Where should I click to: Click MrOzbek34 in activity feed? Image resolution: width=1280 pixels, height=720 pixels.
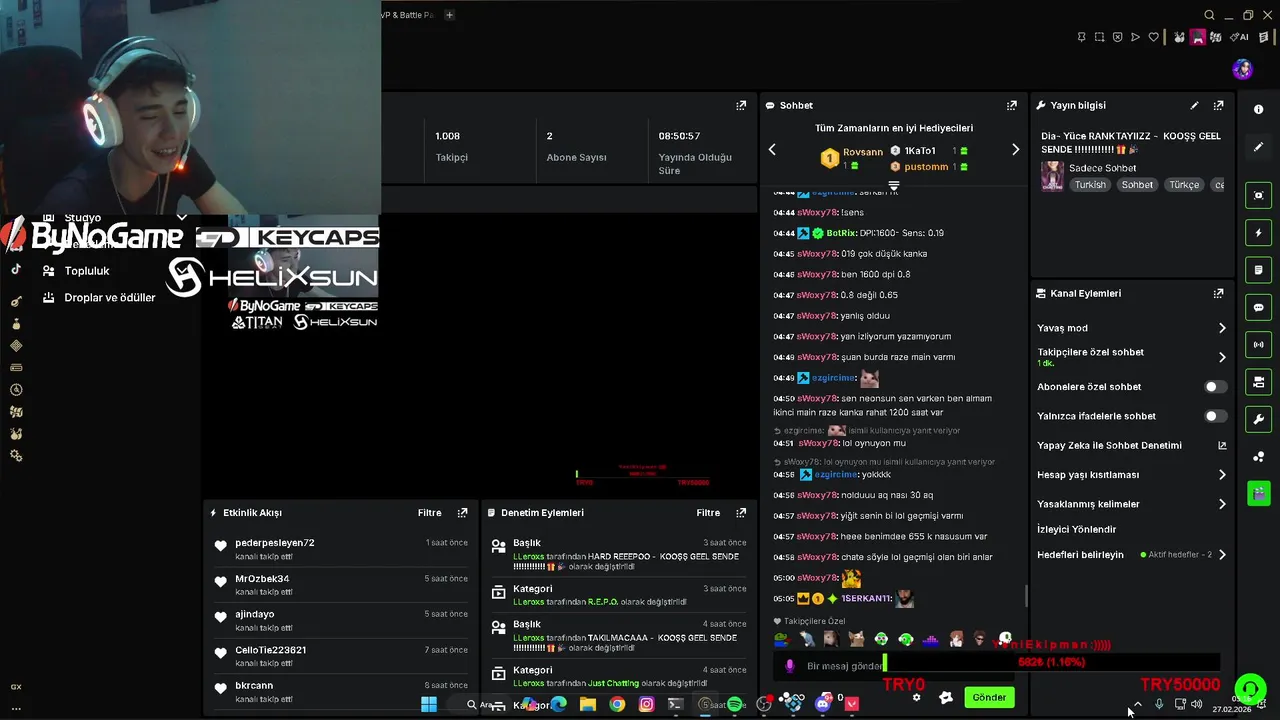pyautogui.click(x=262, y=579)
